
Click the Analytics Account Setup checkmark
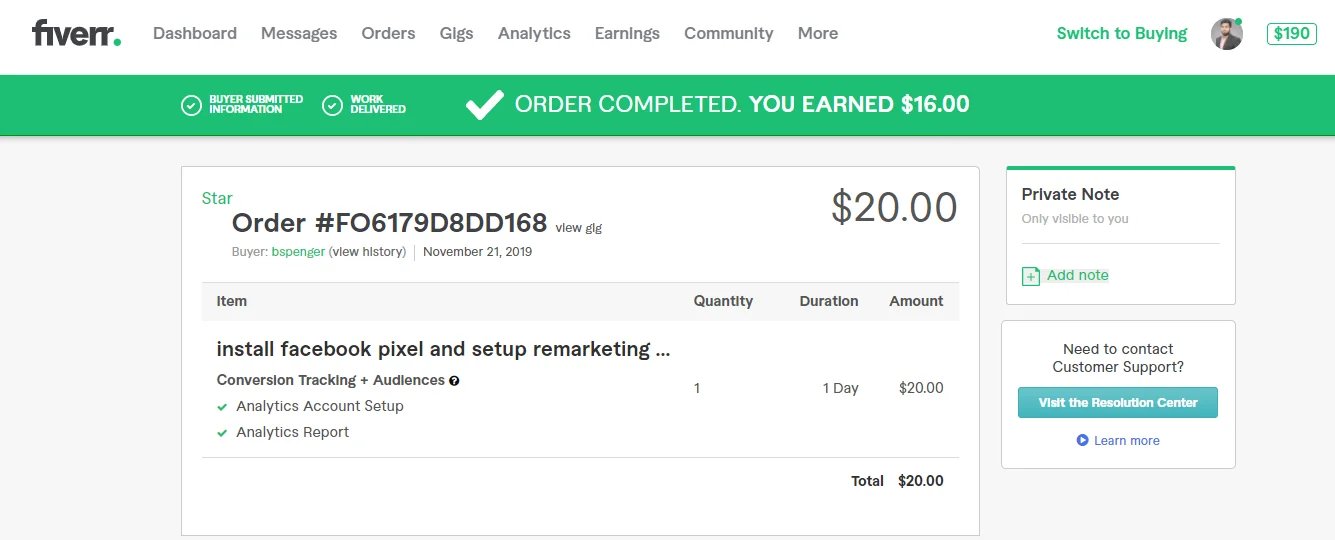tap(222, 407)
